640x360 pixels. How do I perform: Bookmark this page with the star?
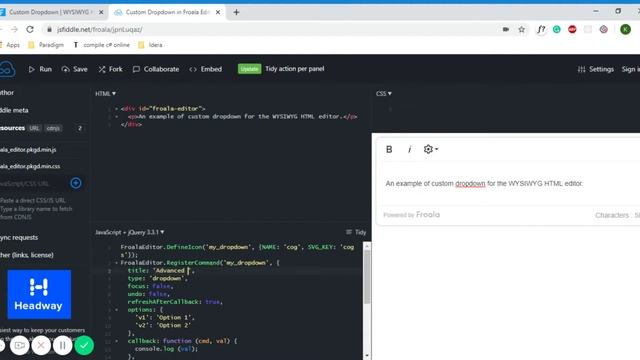522,29
